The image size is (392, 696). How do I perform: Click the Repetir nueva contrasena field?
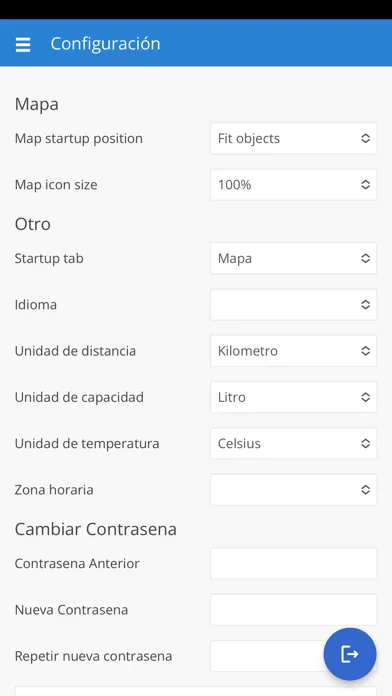[266, 656]
